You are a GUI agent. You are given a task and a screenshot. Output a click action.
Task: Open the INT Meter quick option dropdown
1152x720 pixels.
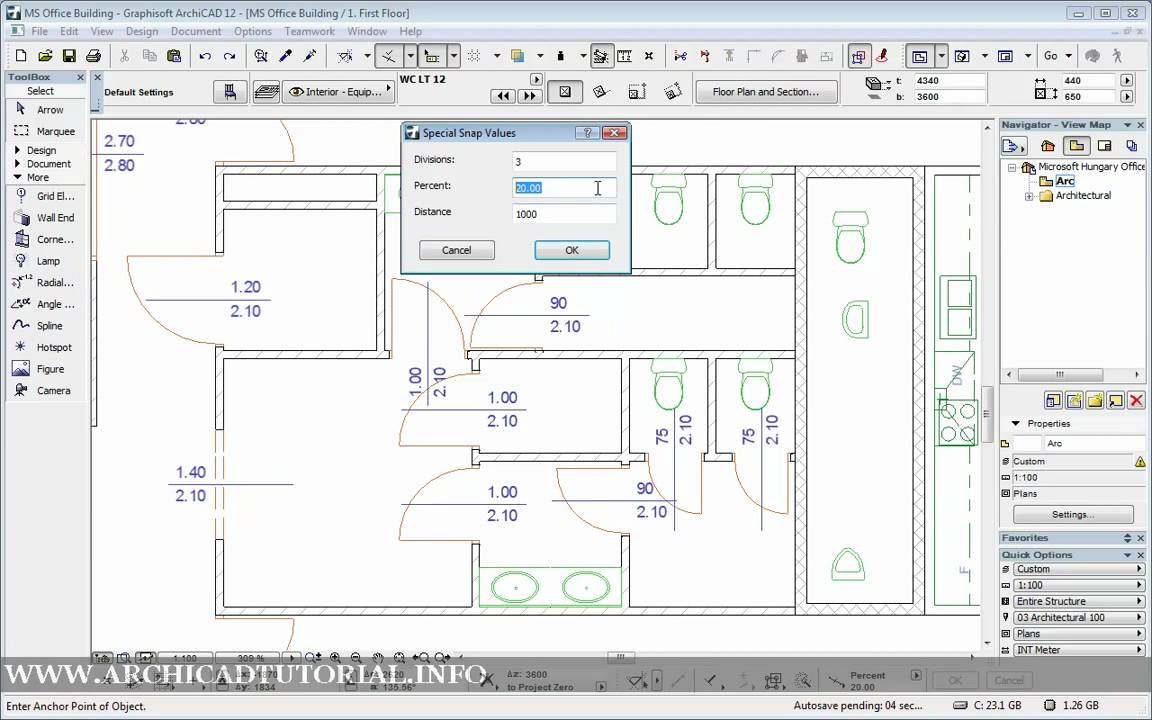pos(1079,649)
